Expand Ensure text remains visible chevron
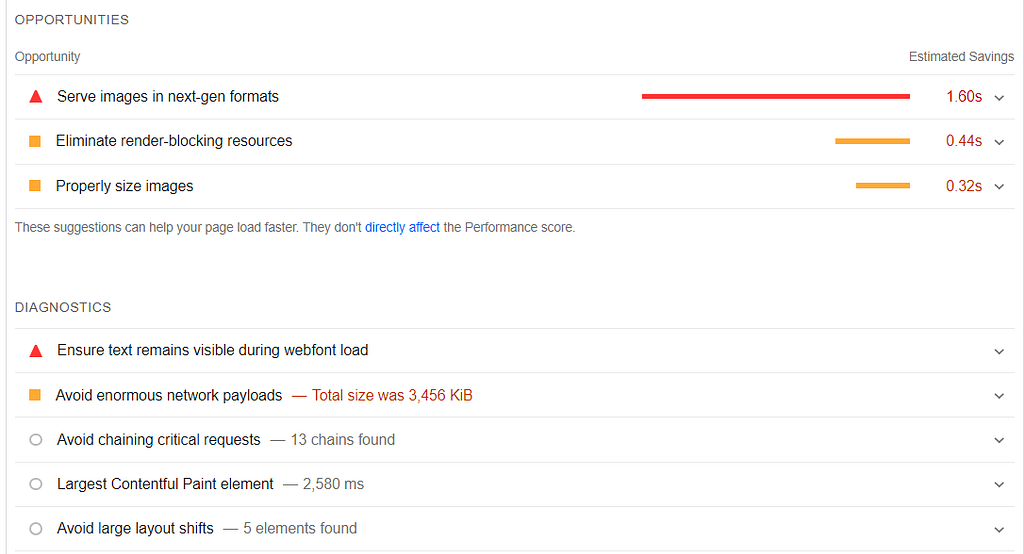The image size is (1024, 554). point(999,351)
